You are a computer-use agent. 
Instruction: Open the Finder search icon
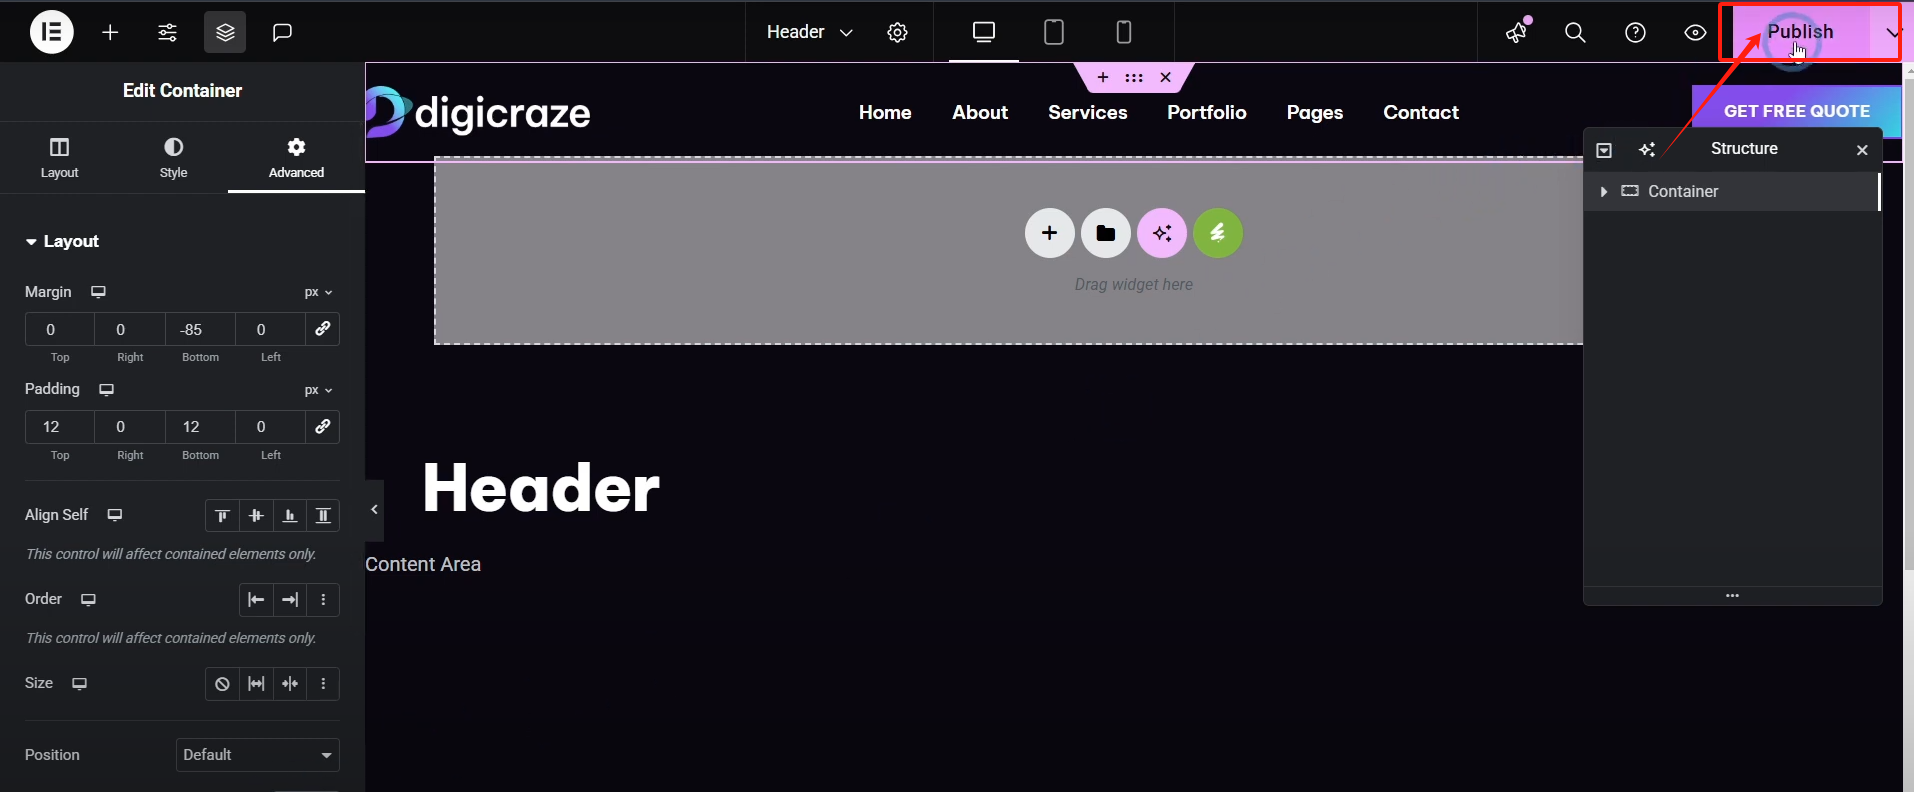(x=1575, y=32)
